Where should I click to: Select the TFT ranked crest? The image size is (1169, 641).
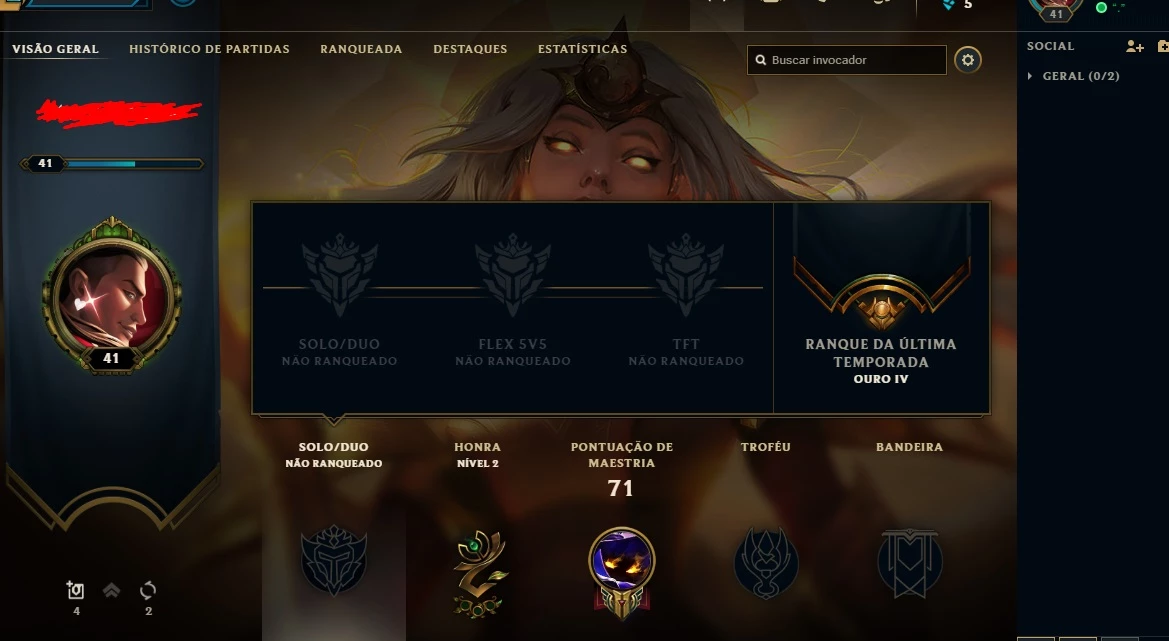(x=686, y=276)
